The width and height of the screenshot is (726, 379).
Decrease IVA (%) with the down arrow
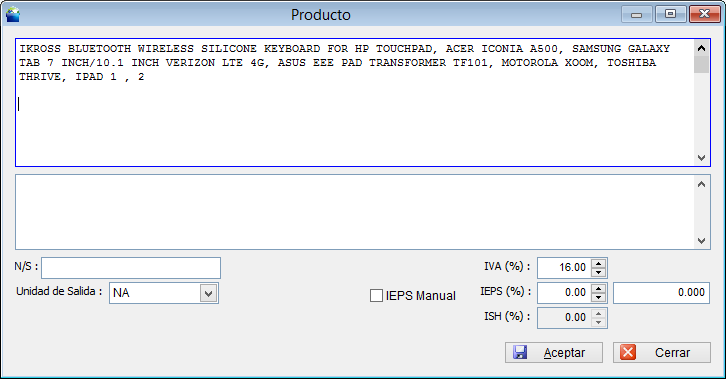click(x=599, y=272)
